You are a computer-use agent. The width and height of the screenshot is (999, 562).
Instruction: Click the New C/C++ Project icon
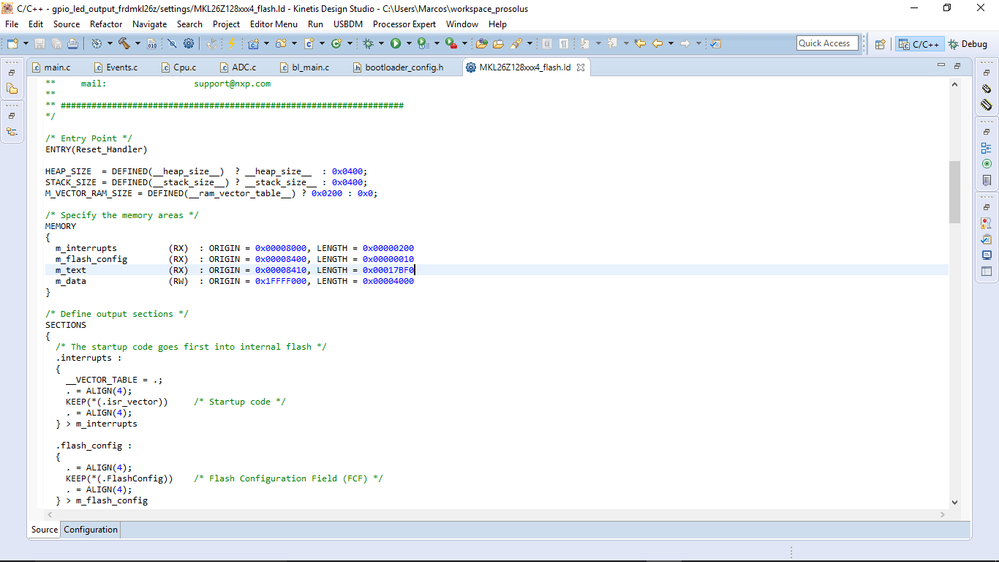tap(254, 43)
